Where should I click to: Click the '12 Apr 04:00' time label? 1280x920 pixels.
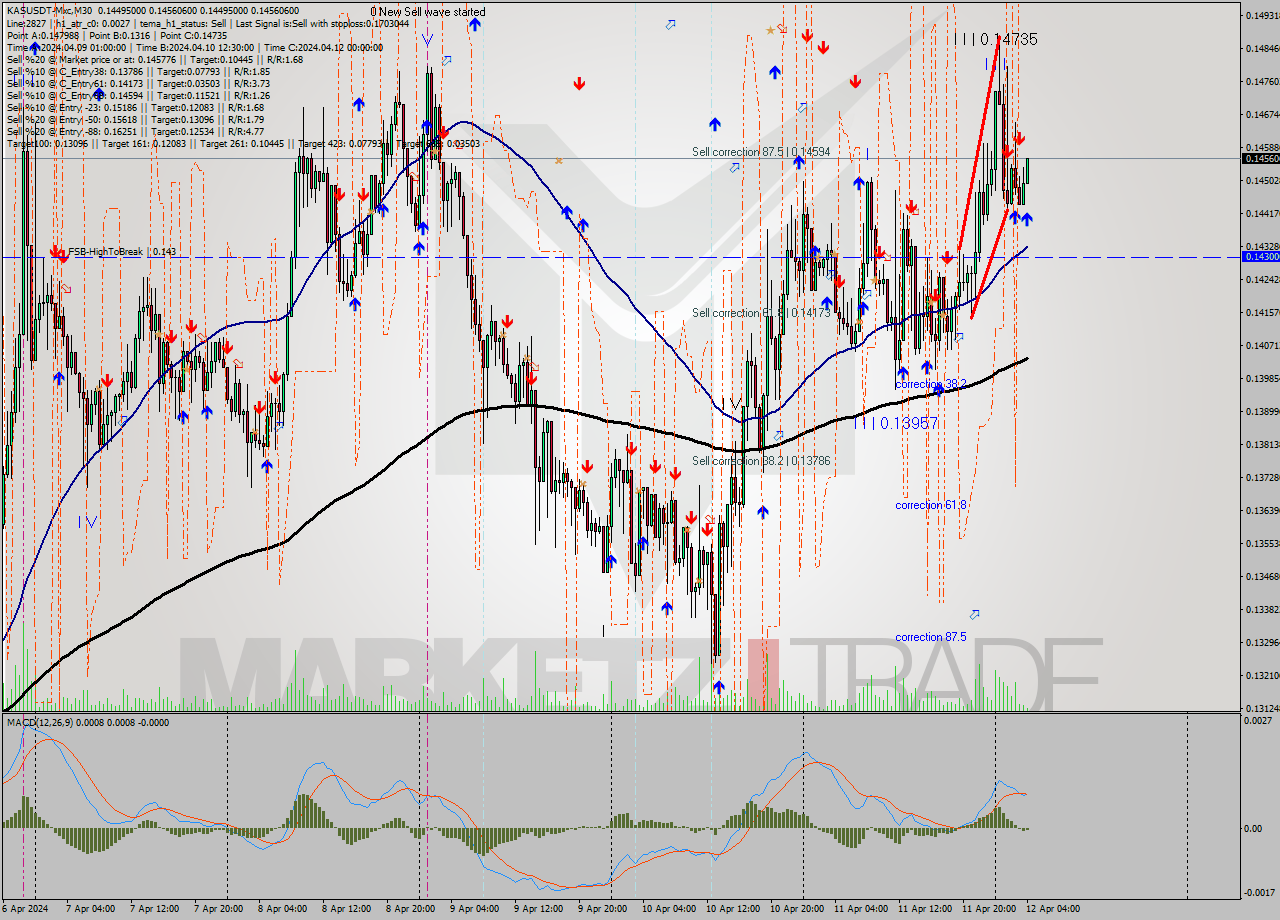1051,909
